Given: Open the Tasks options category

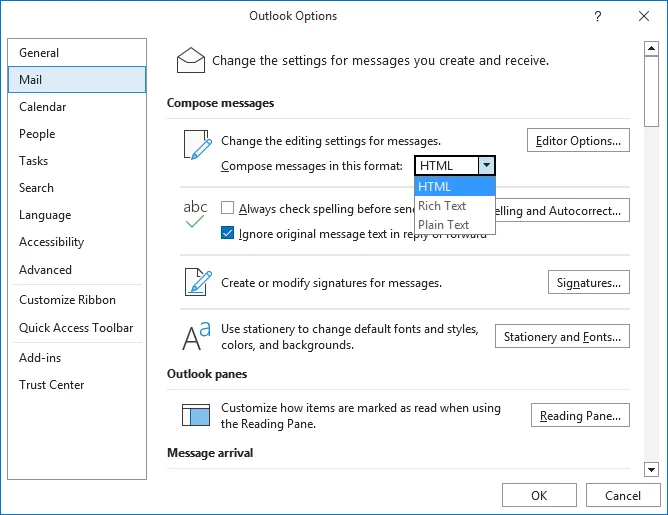Looking at the screenshot, I should point(77,161).
